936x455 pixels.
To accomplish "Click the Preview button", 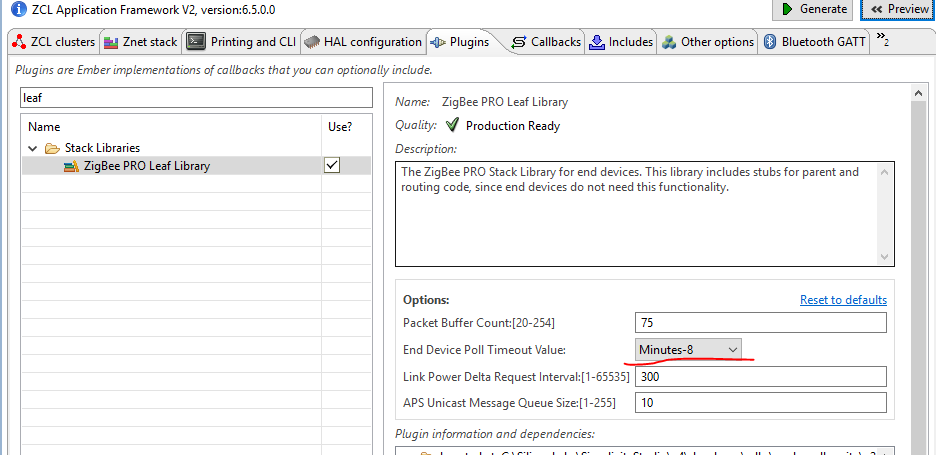I will (895, 9).
